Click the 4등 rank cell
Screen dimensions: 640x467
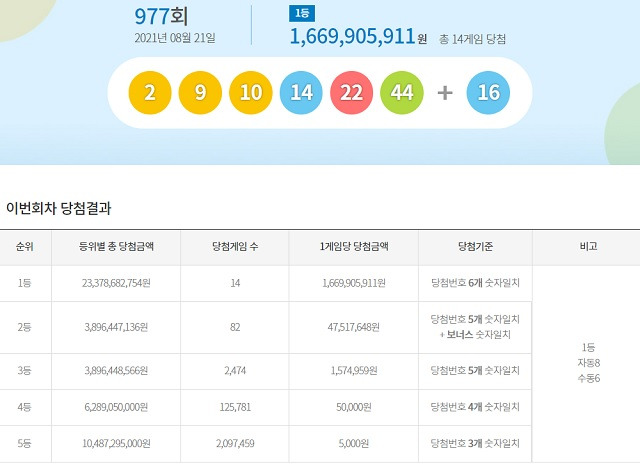[24, 407]
